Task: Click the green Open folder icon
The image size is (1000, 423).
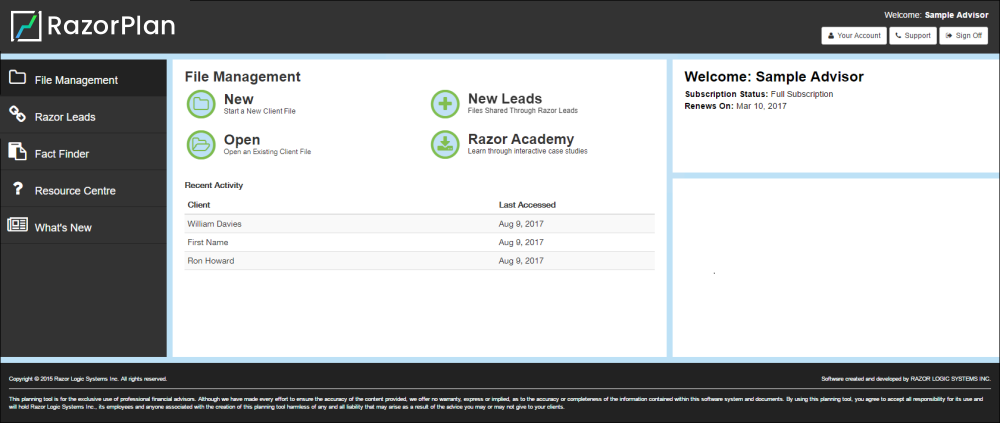Action: 201,145
